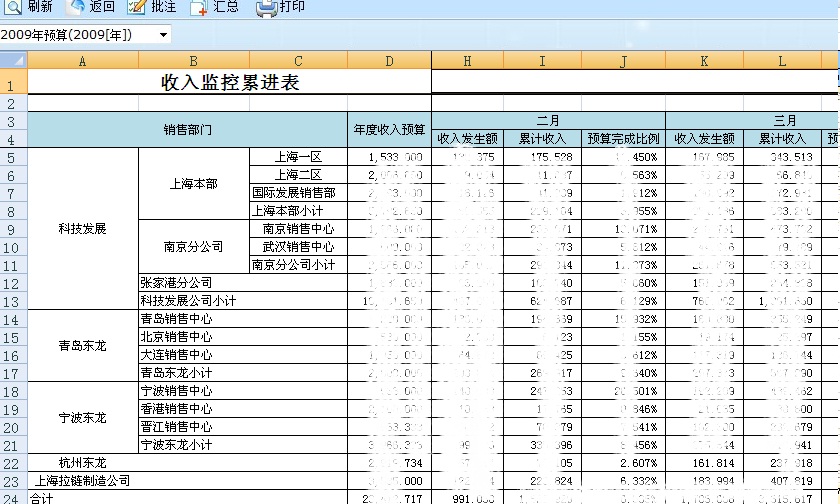Click the 返回 back arrow icon
The height and width of the screenshot is (504, 840).
(77, 6)
